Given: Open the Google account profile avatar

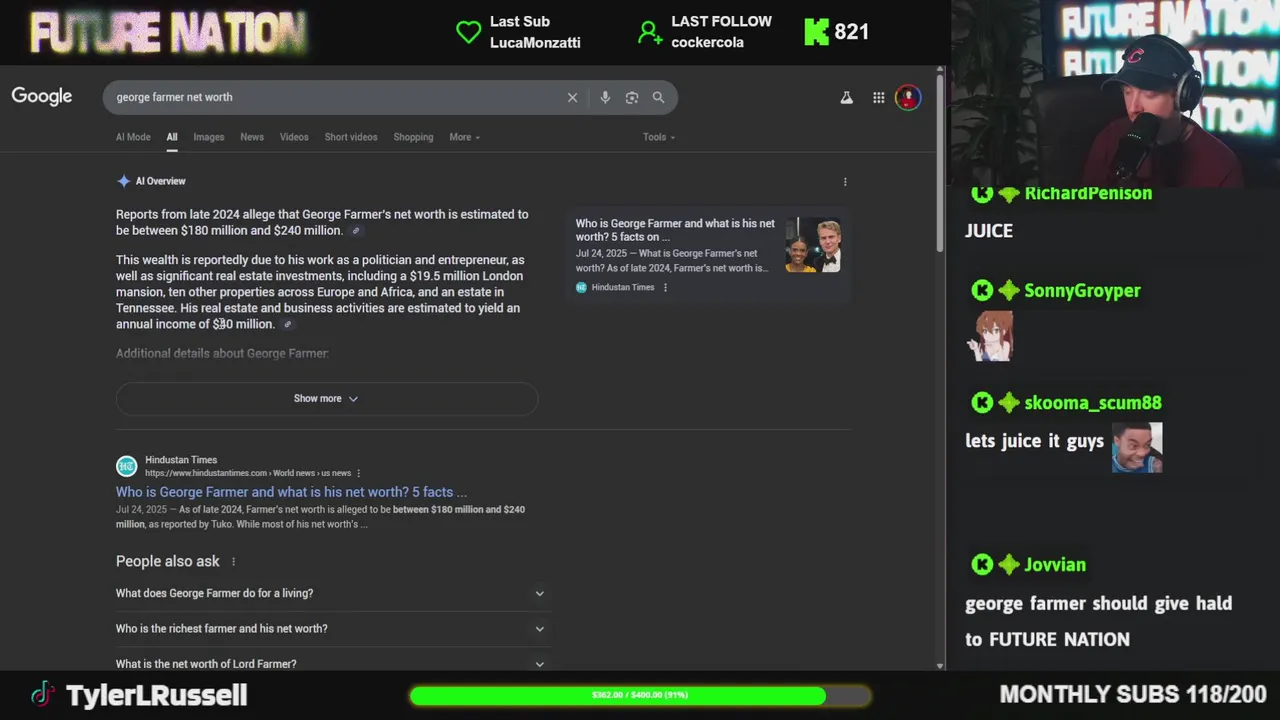Looking at the screenshot, I should pos(908,97).
